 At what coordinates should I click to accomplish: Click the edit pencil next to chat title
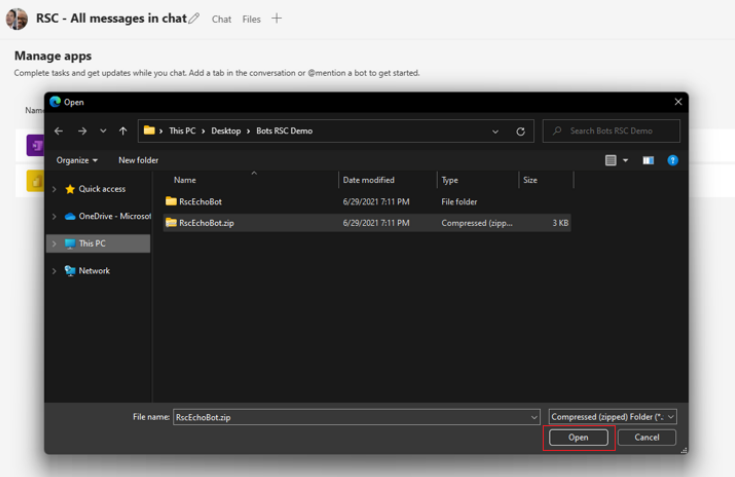(194, 19)
